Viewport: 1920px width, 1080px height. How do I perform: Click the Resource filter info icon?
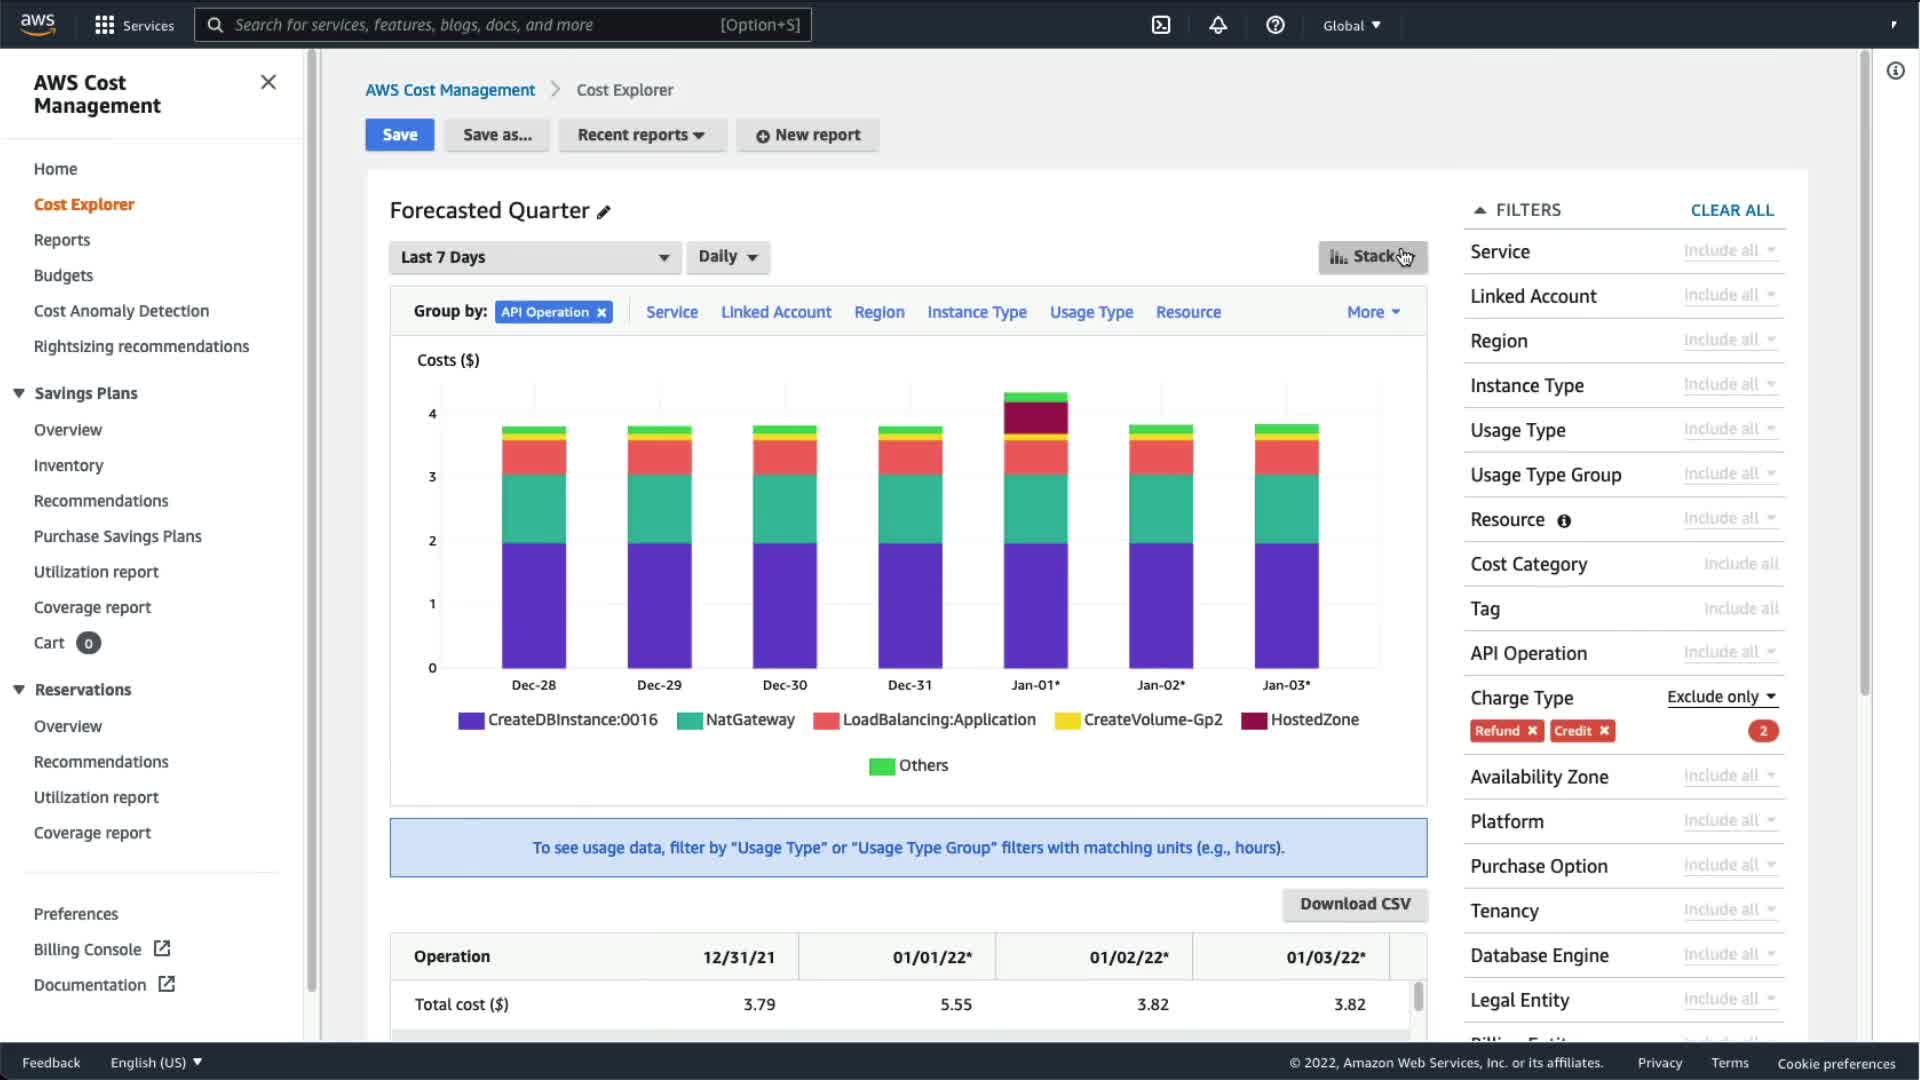1564,521
